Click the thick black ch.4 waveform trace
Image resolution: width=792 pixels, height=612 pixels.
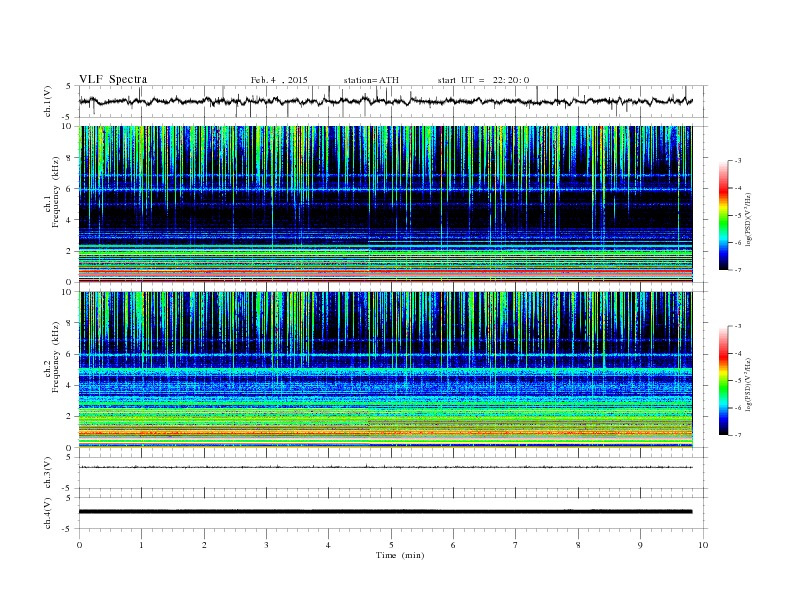385,512
